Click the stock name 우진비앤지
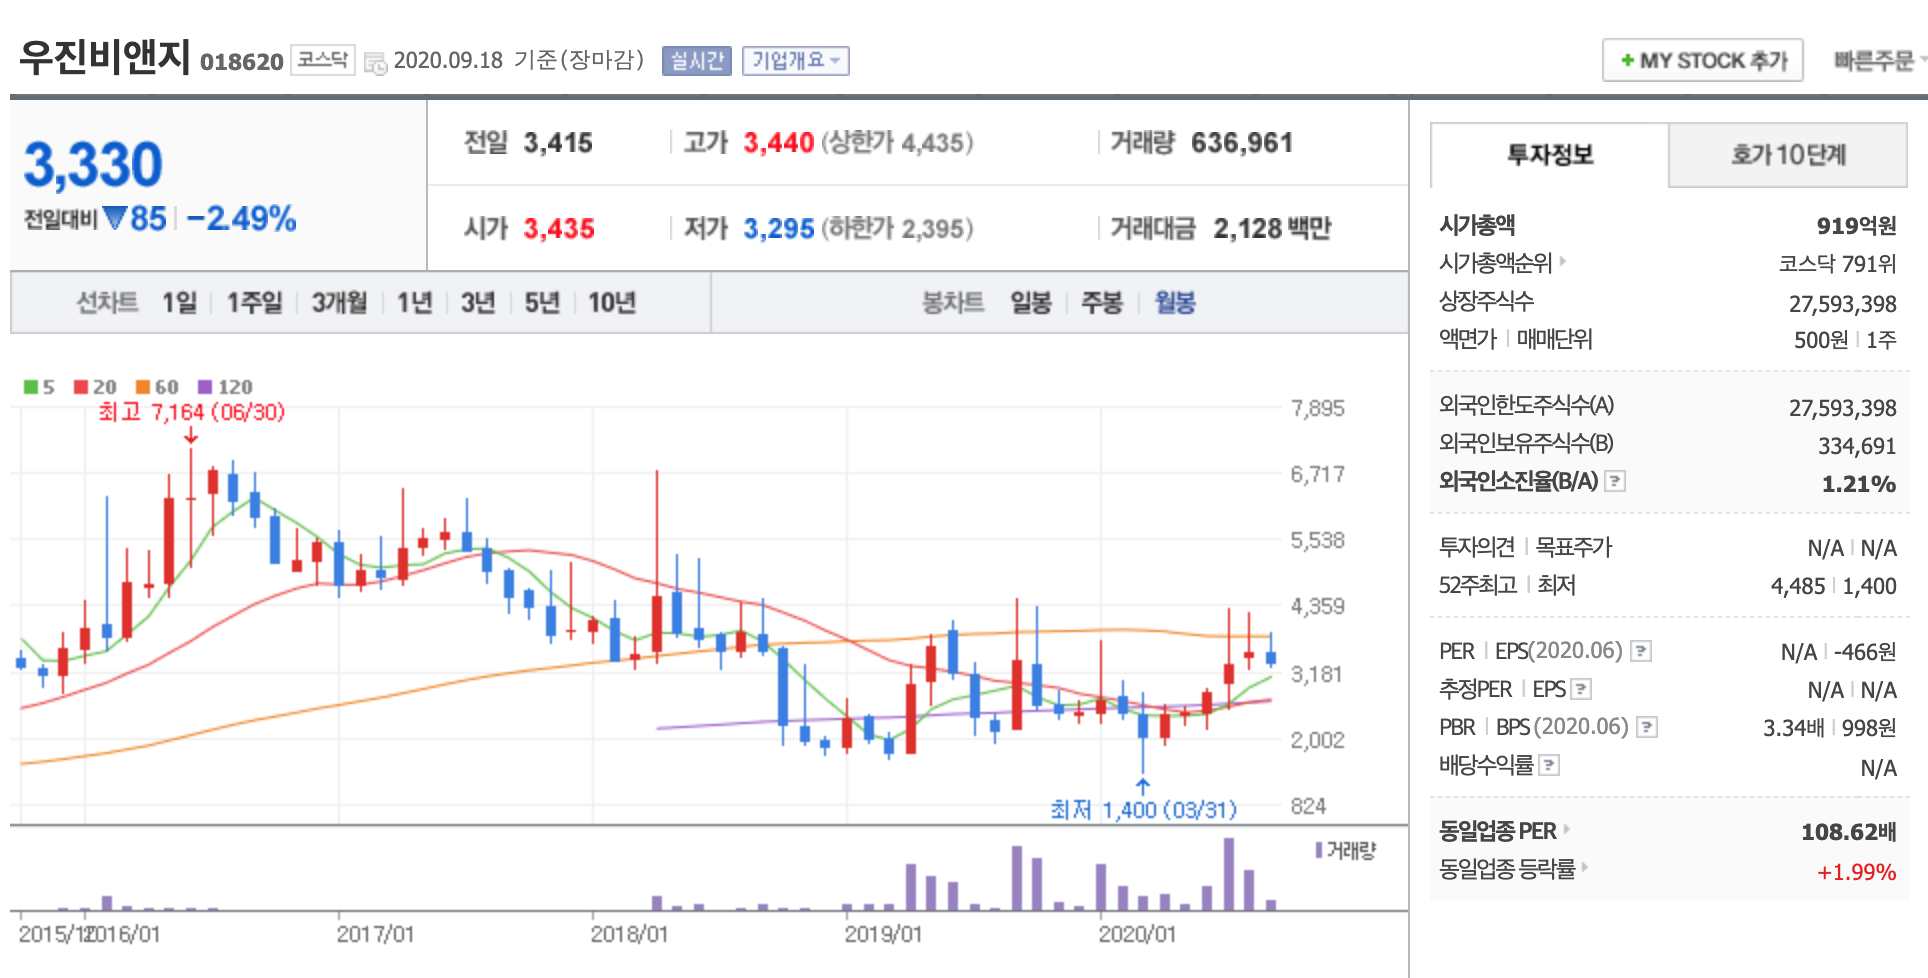The width and height of the screenshot is (1928, 978). point(104,57)
